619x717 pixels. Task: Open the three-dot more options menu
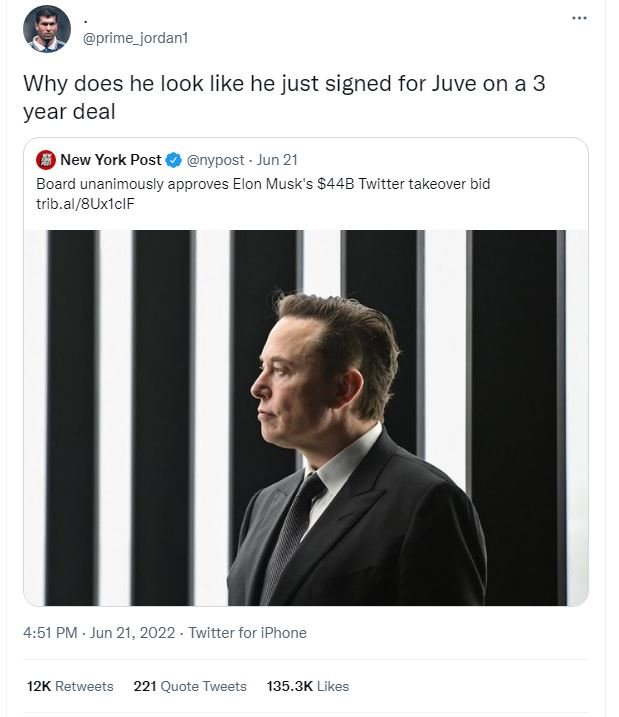click(578, 19)
